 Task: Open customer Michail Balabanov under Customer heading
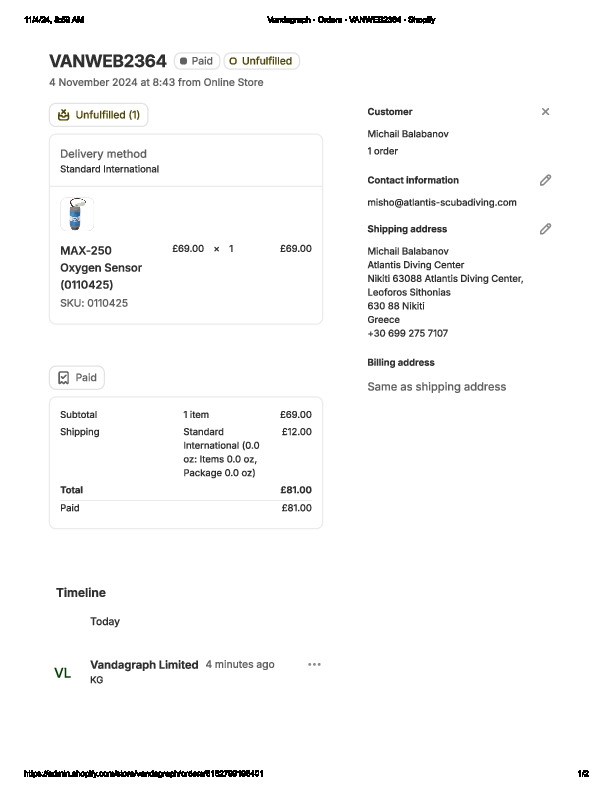pyautogui.click(x=409, y=133)
